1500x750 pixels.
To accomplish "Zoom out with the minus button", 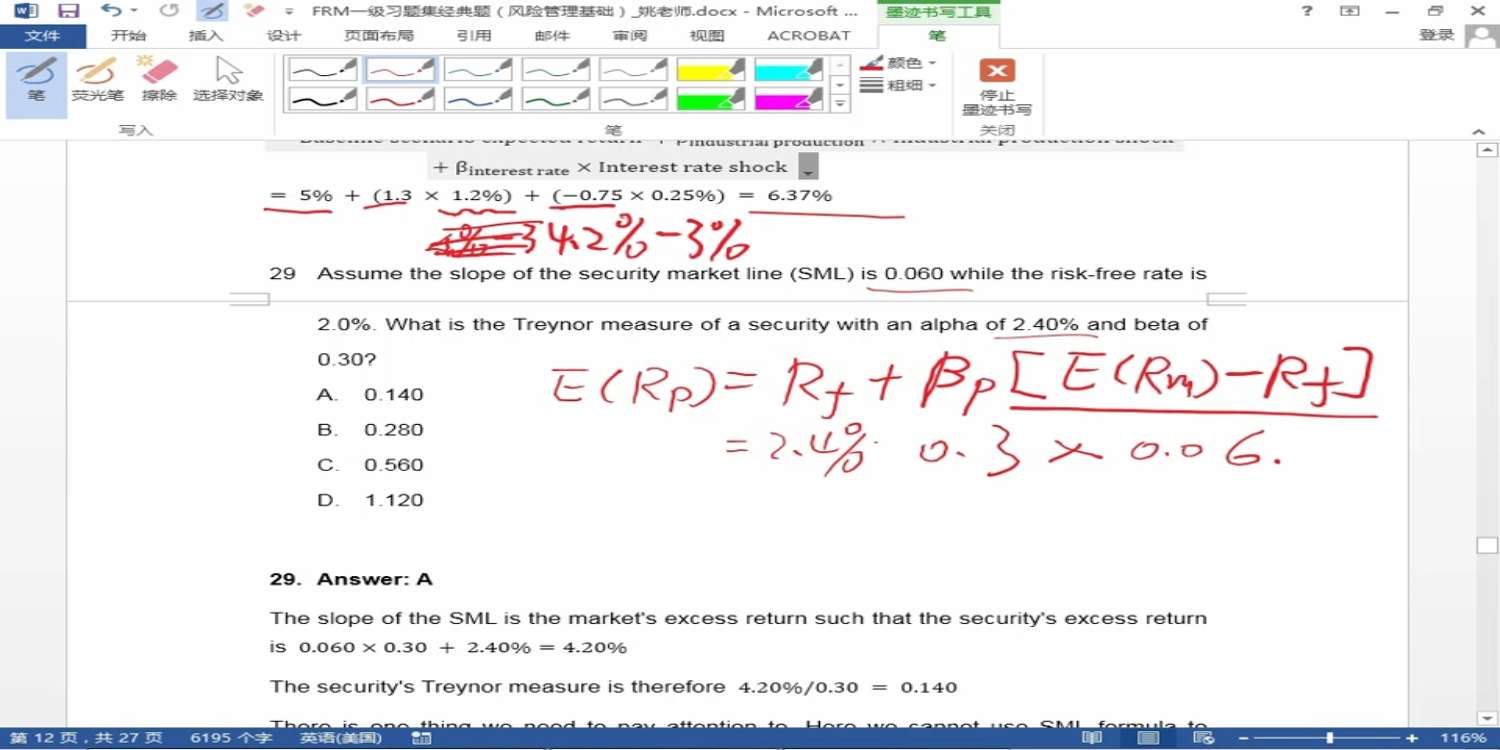I will click(x=1243, y=738).
